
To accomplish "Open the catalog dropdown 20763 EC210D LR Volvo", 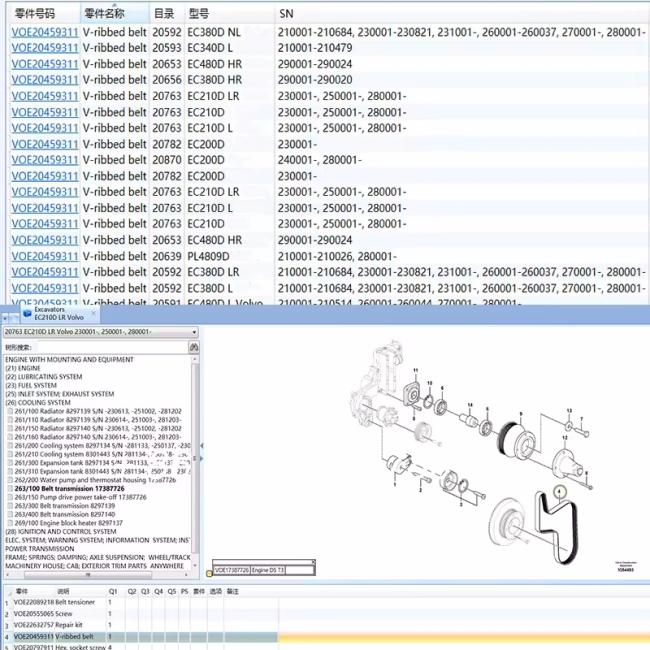I will point(100,332).
